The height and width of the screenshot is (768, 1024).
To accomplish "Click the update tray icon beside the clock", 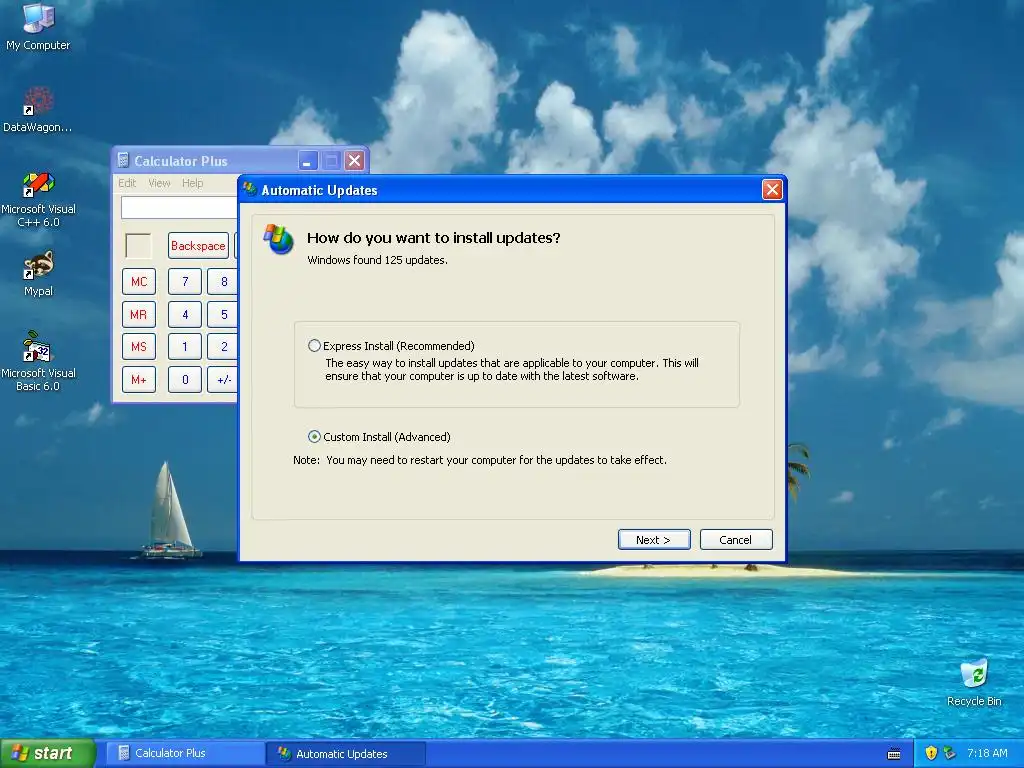I will pos(950,753).
